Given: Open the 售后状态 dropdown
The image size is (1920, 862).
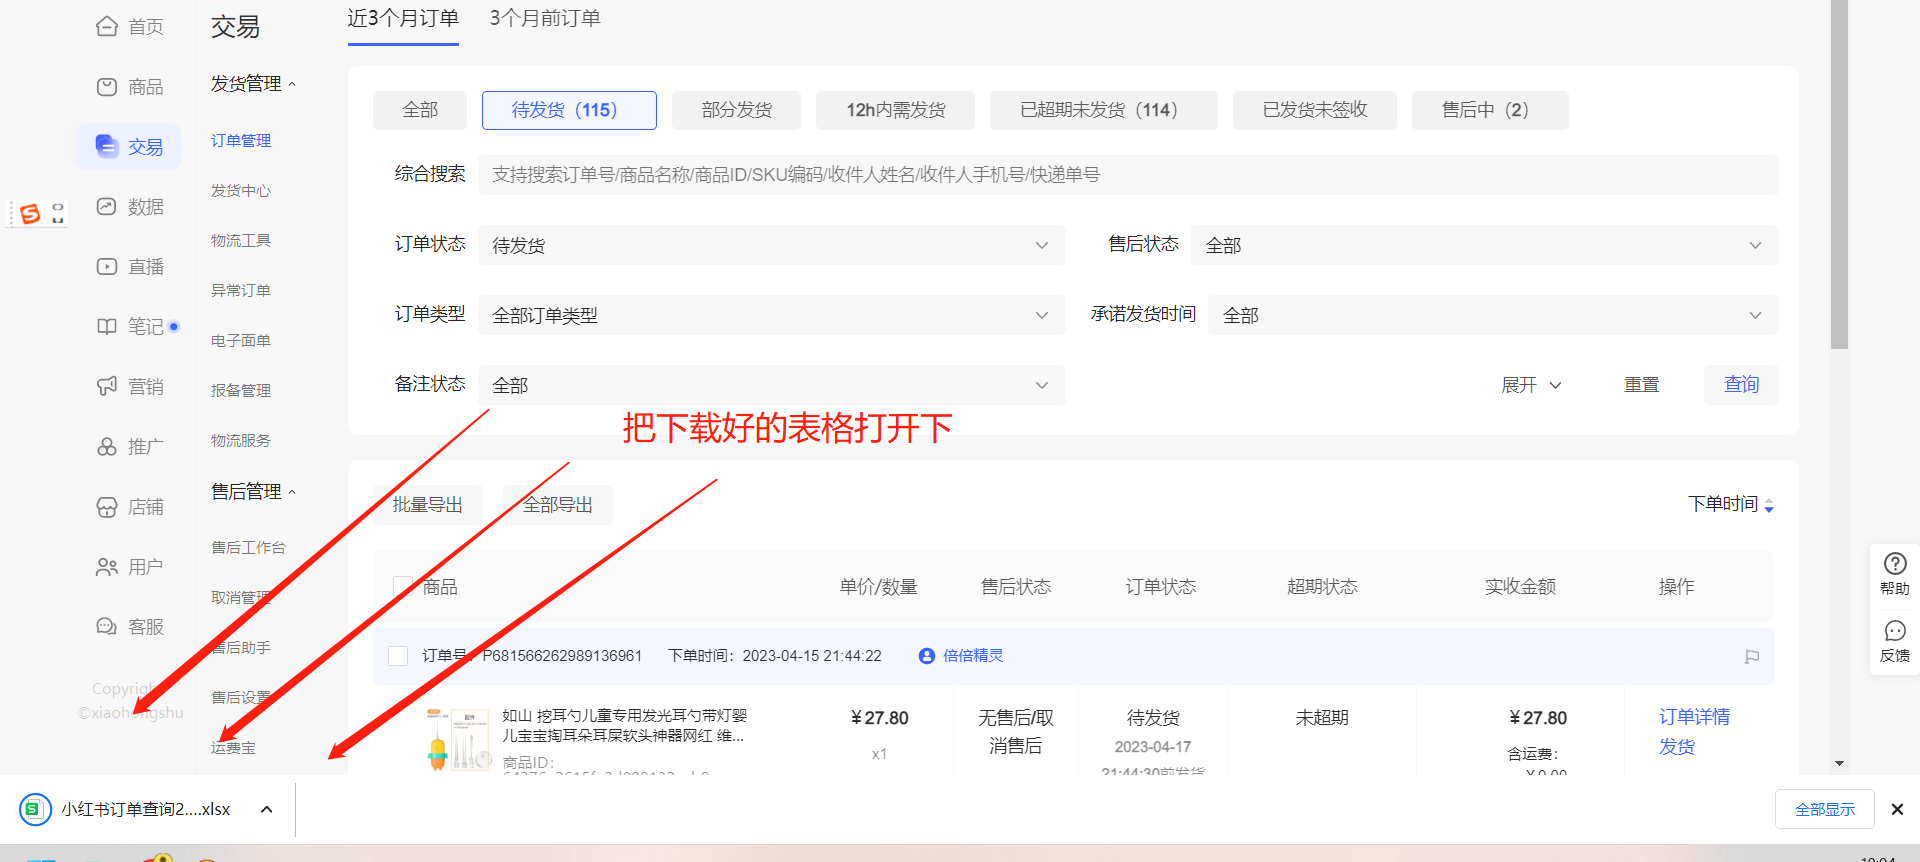Looking at the screenshot, I should click(x=1483, y=245).
